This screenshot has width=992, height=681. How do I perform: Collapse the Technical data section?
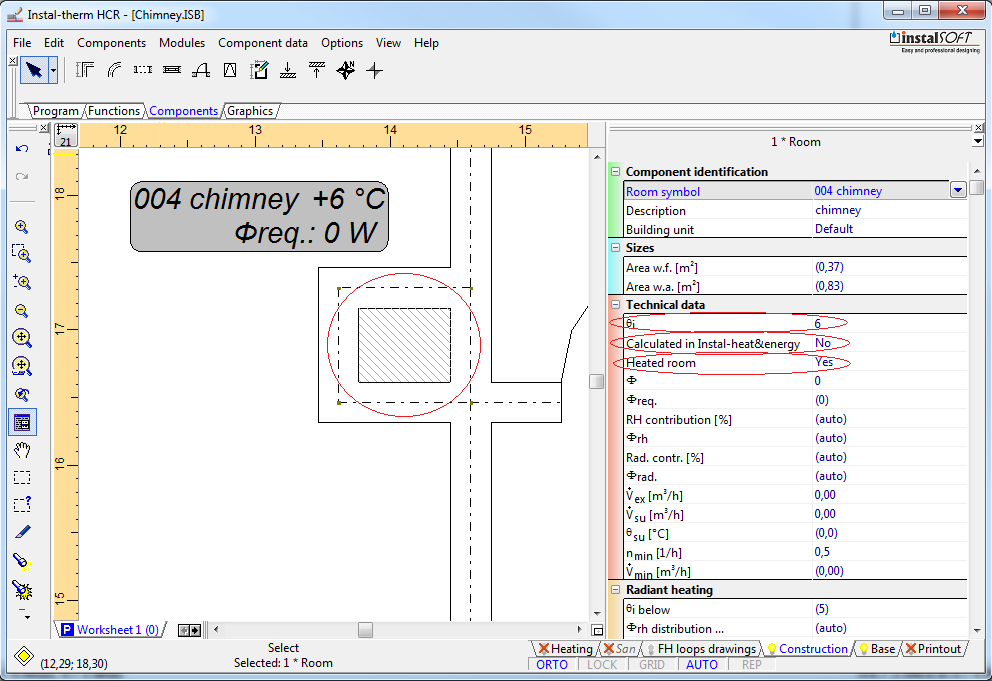(x=616, y=305)
